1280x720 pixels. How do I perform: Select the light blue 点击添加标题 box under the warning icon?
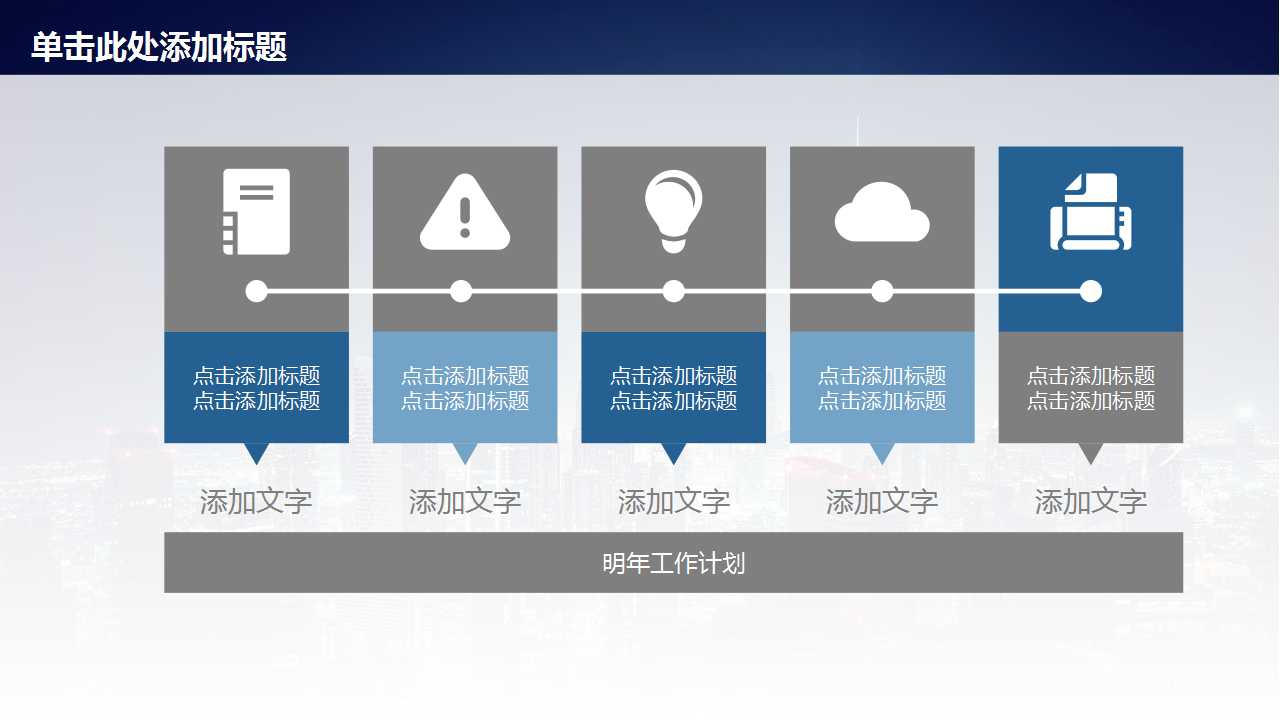(465, 388)
